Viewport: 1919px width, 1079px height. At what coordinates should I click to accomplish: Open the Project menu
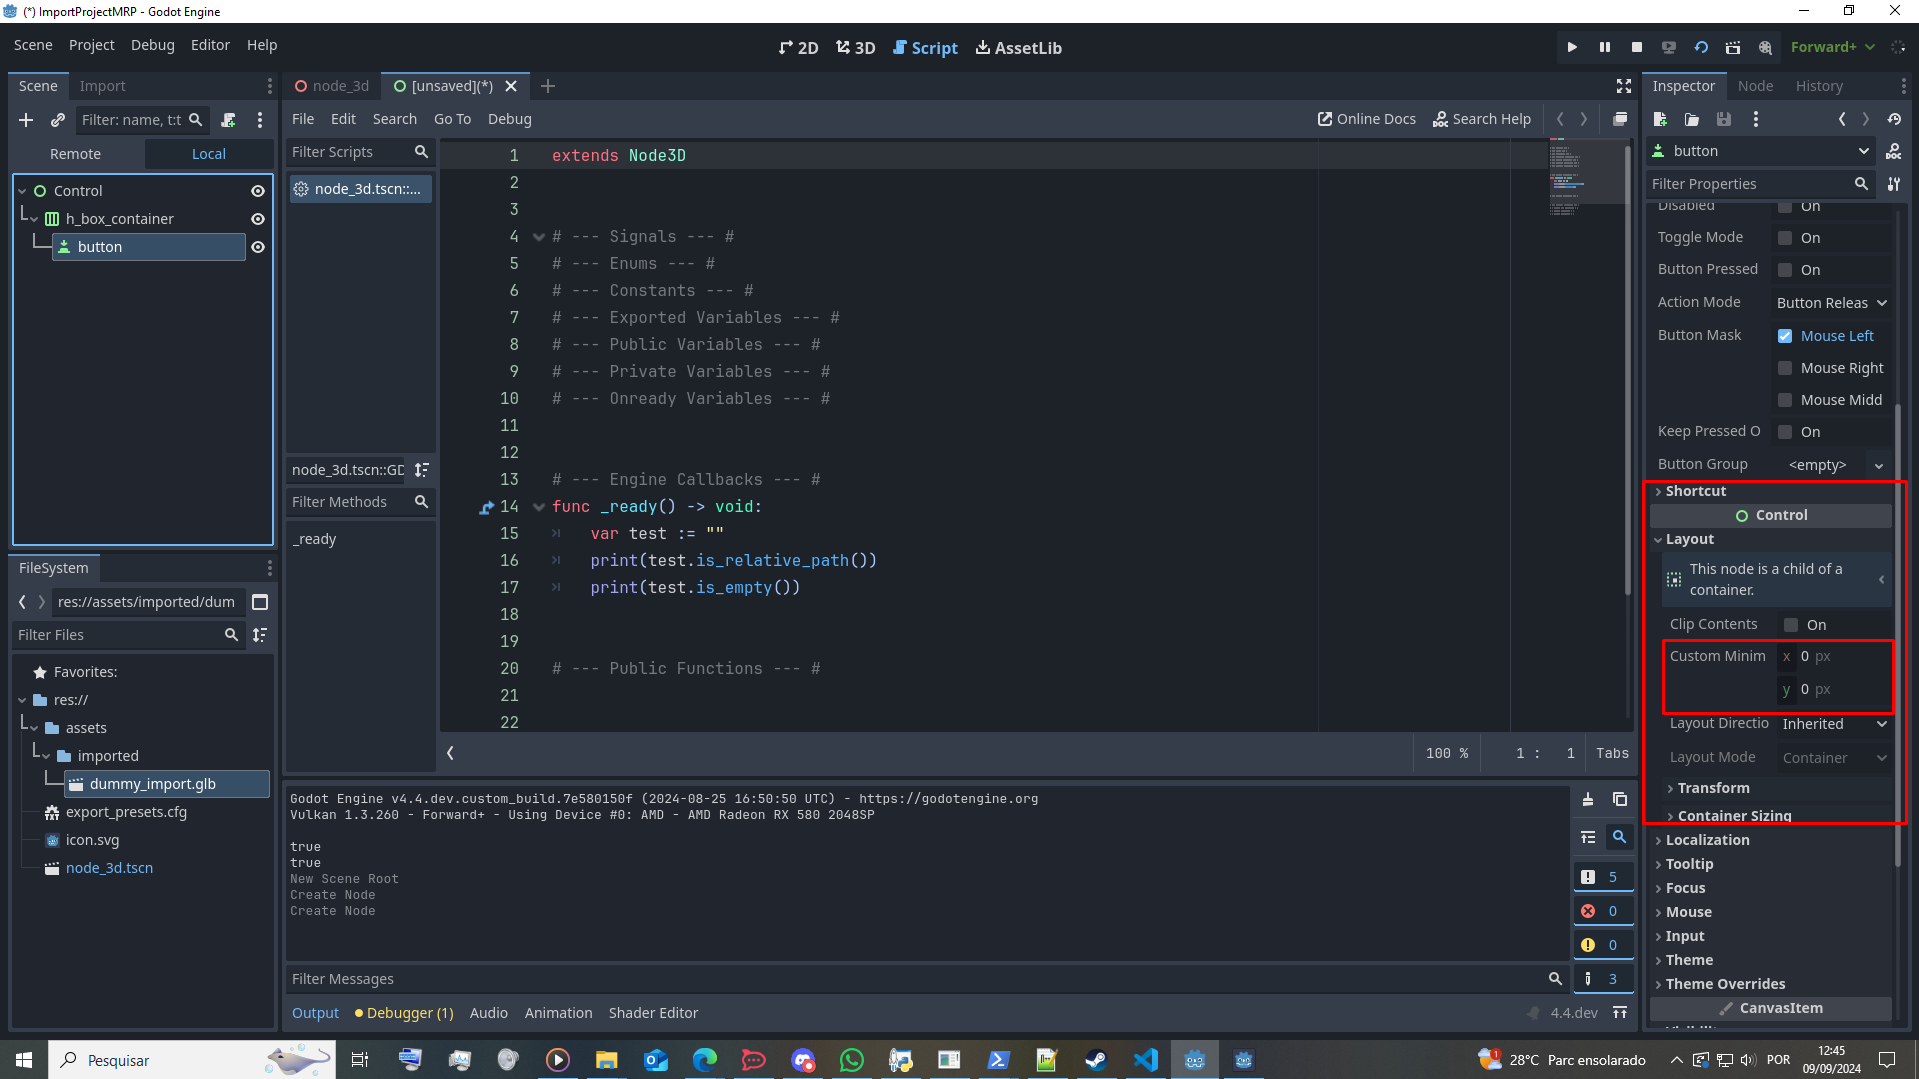coord(91,45)
